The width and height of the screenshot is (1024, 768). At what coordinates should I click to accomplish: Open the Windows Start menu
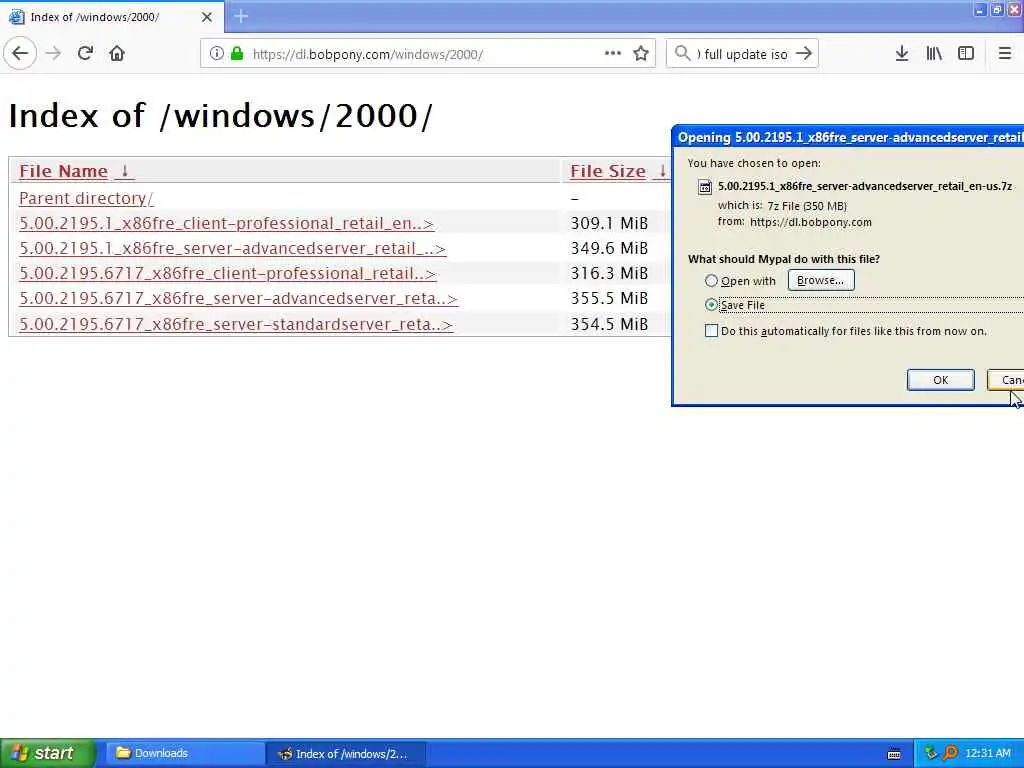tap(47, 753)
